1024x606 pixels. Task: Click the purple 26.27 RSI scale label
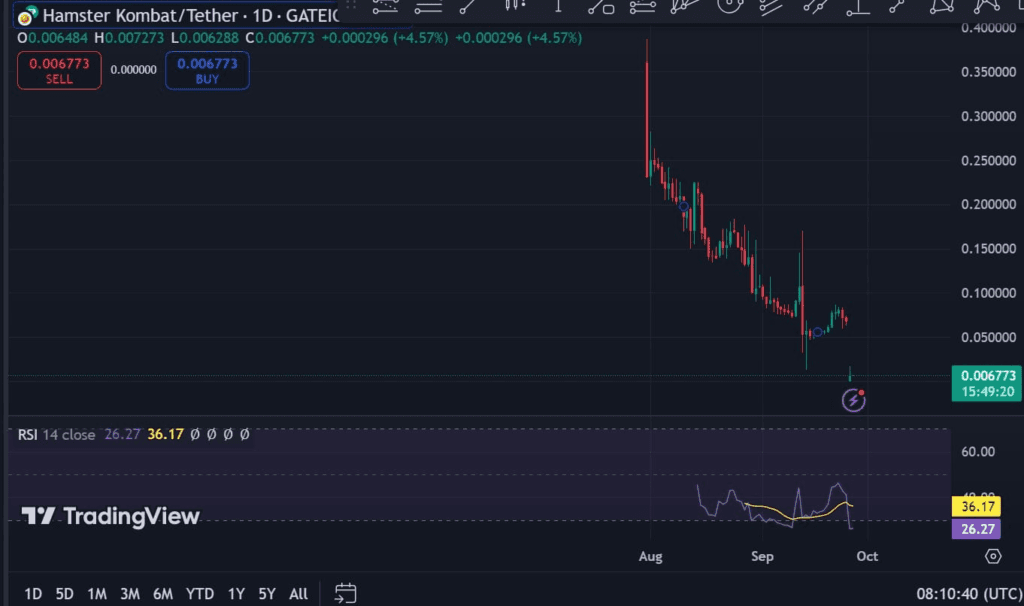976,529
